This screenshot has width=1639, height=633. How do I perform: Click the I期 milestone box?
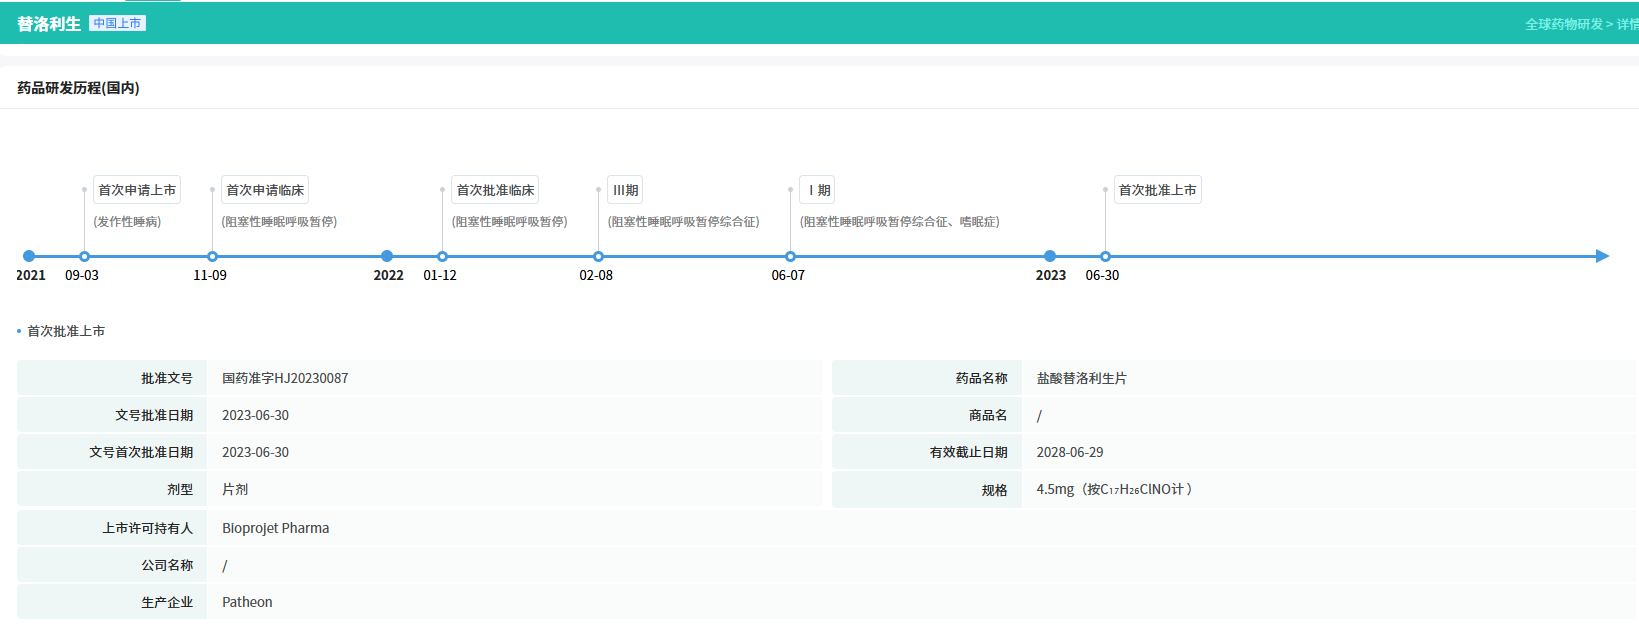(x=818, y=190)
